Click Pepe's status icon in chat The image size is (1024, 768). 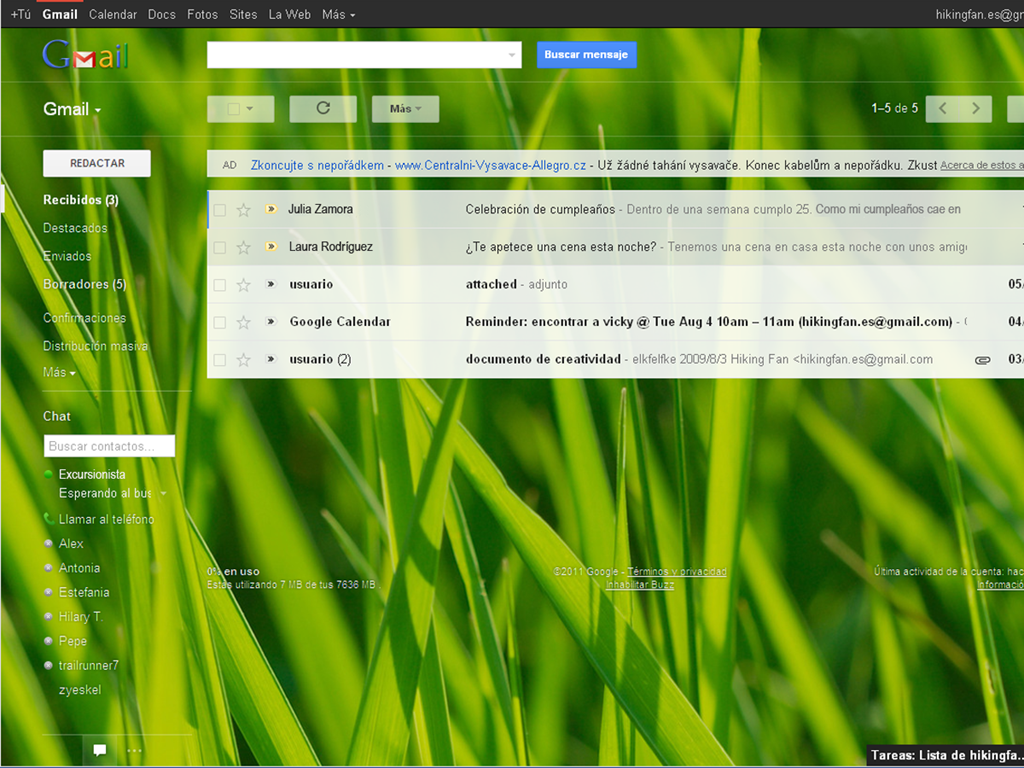[48, 641]
